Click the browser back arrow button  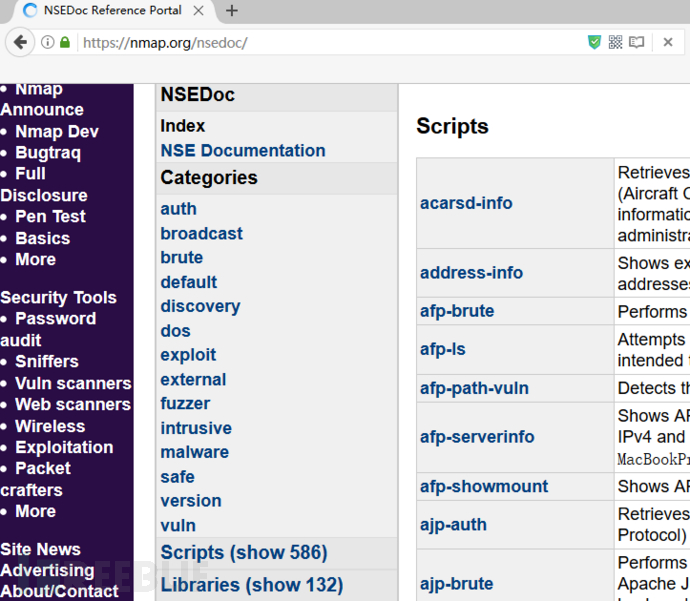pos(19,43)
